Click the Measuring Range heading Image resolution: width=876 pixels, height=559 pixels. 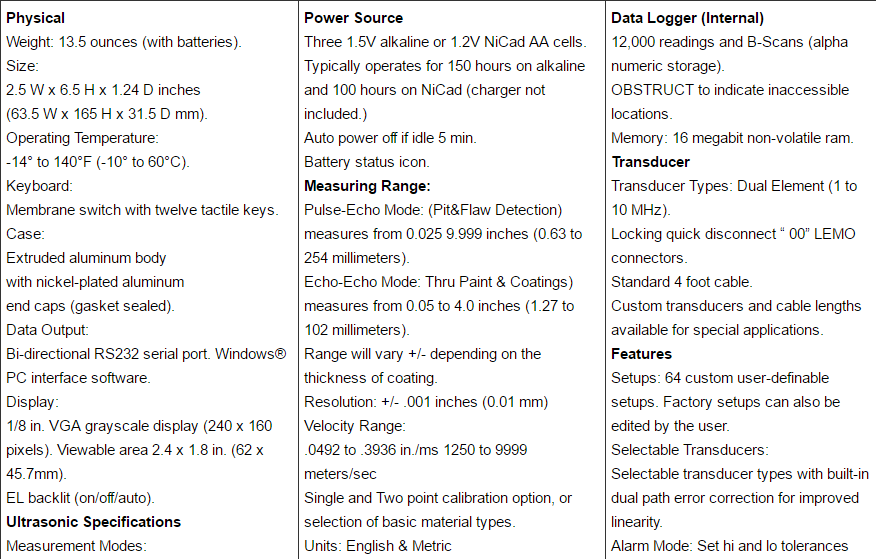click(367, 186)
